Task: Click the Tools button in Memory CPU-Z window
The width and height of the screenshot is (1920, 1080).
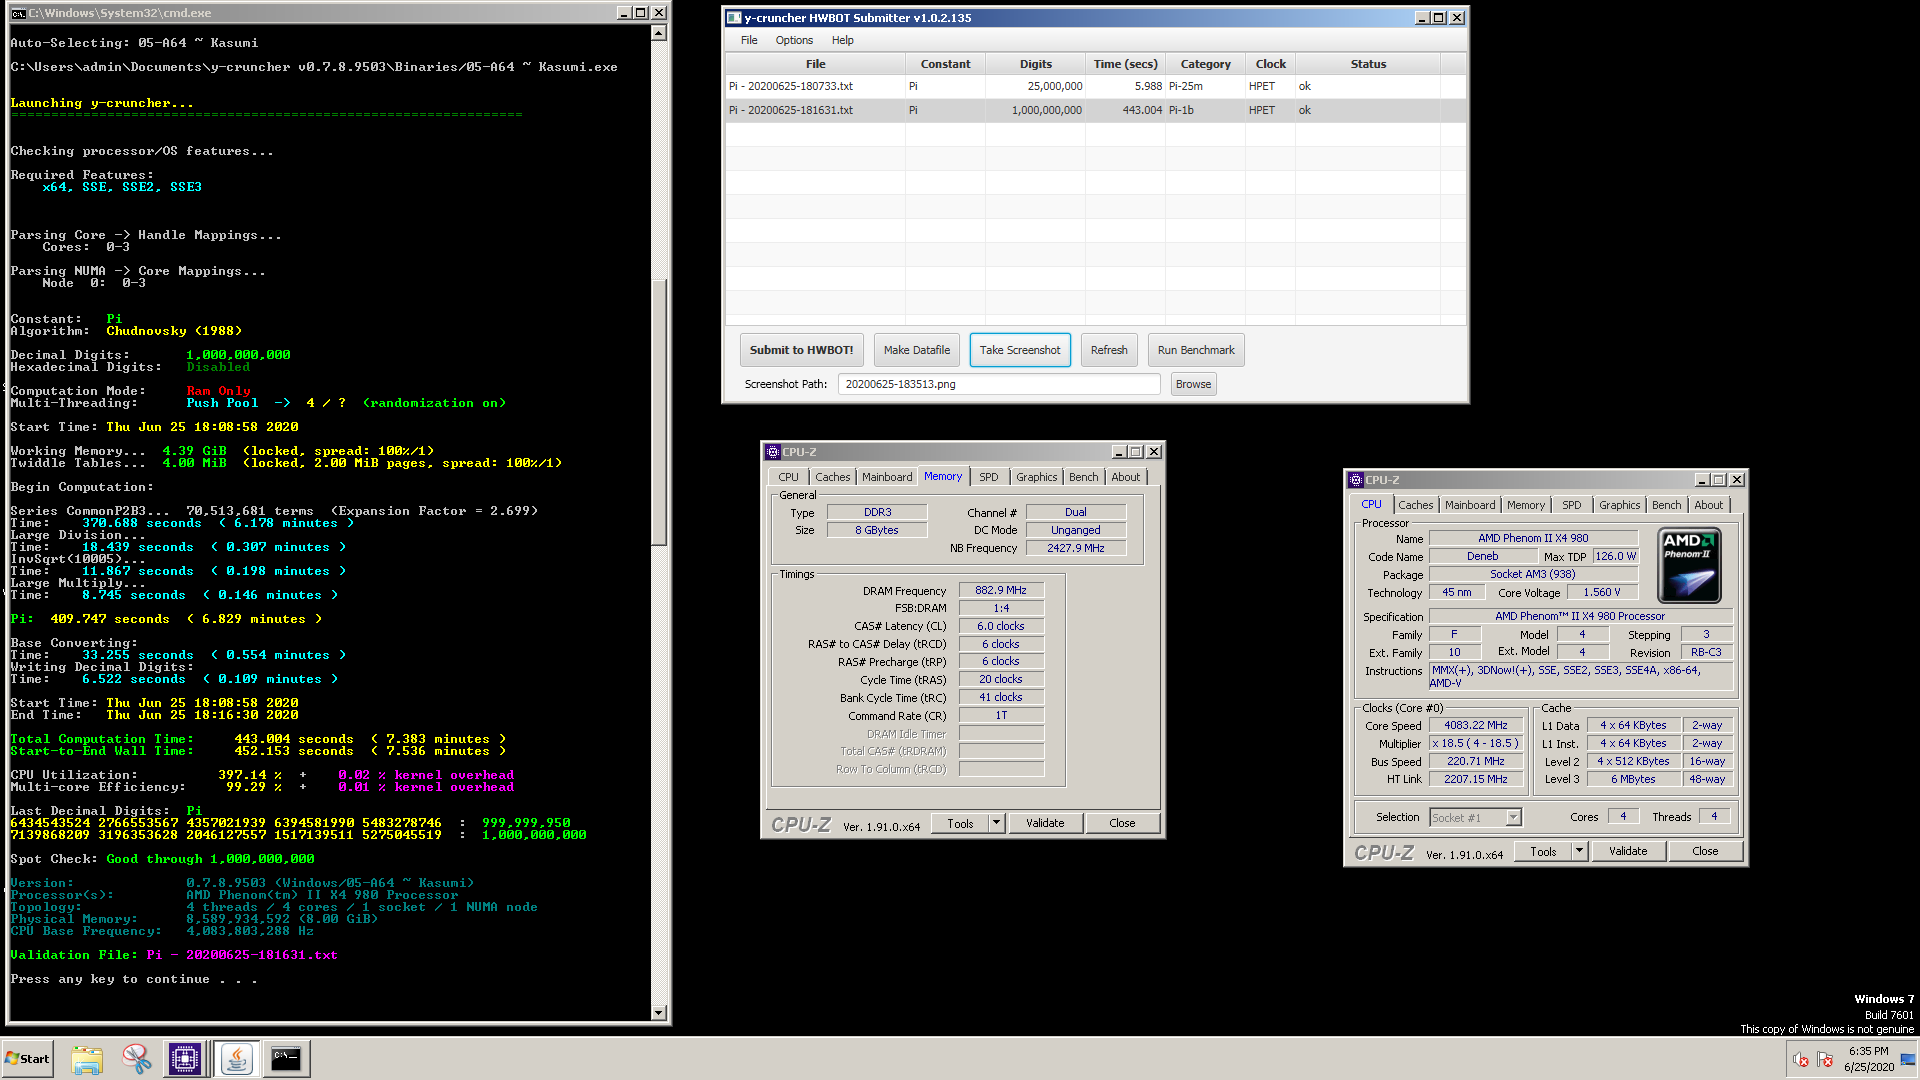Action: [x=960, y=823]
